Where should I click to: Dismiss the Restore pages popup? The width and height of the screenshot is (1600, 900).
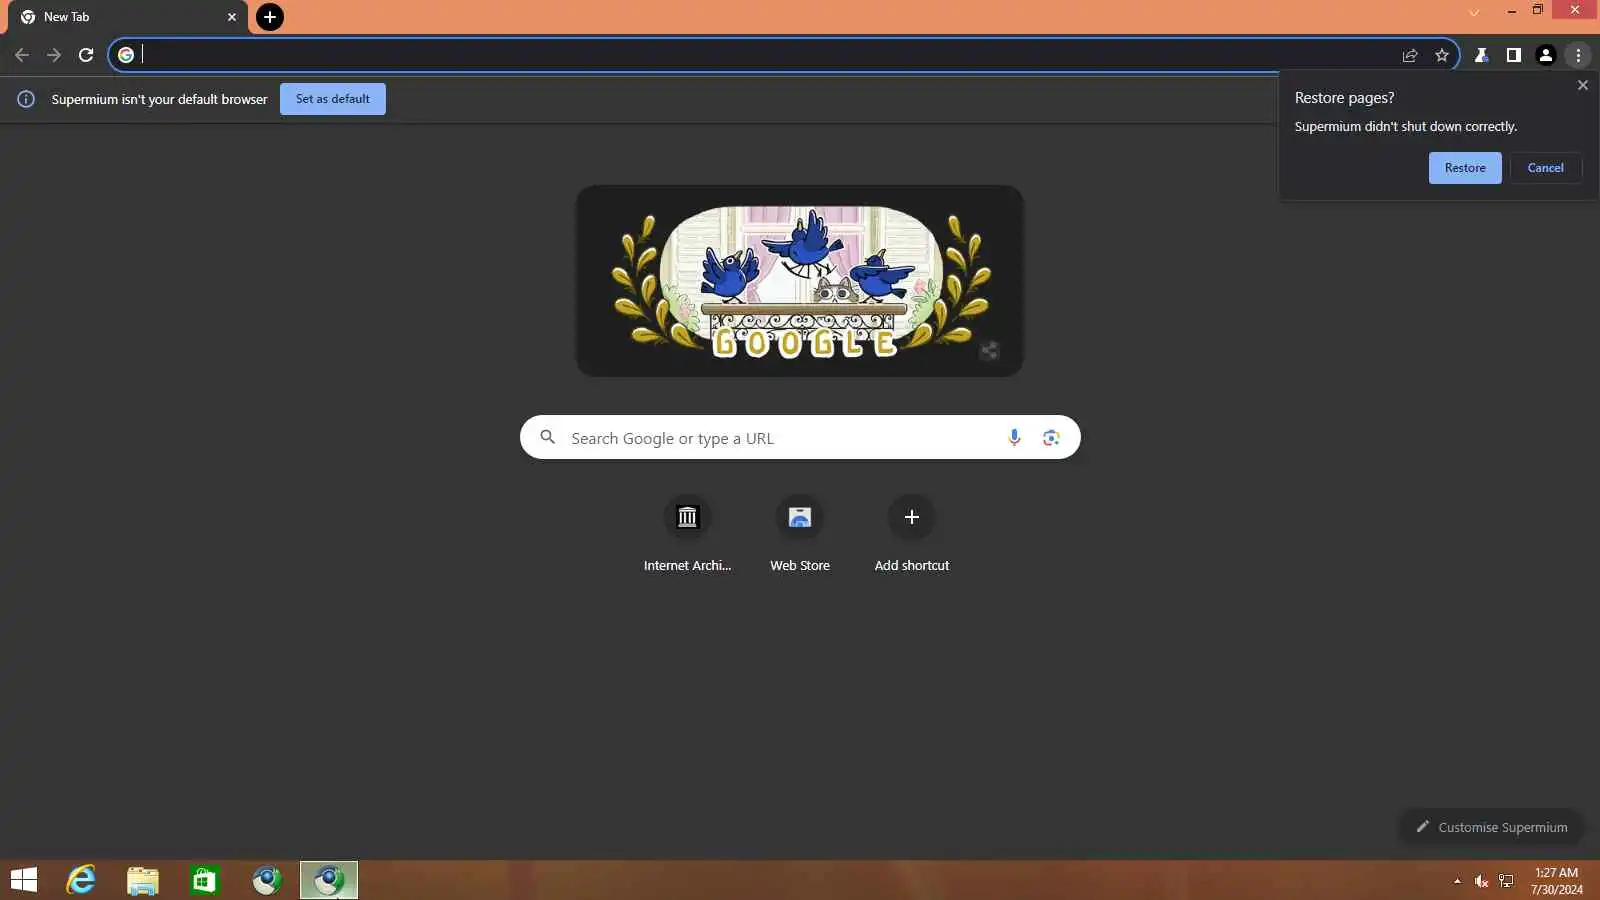point(1583,86)
